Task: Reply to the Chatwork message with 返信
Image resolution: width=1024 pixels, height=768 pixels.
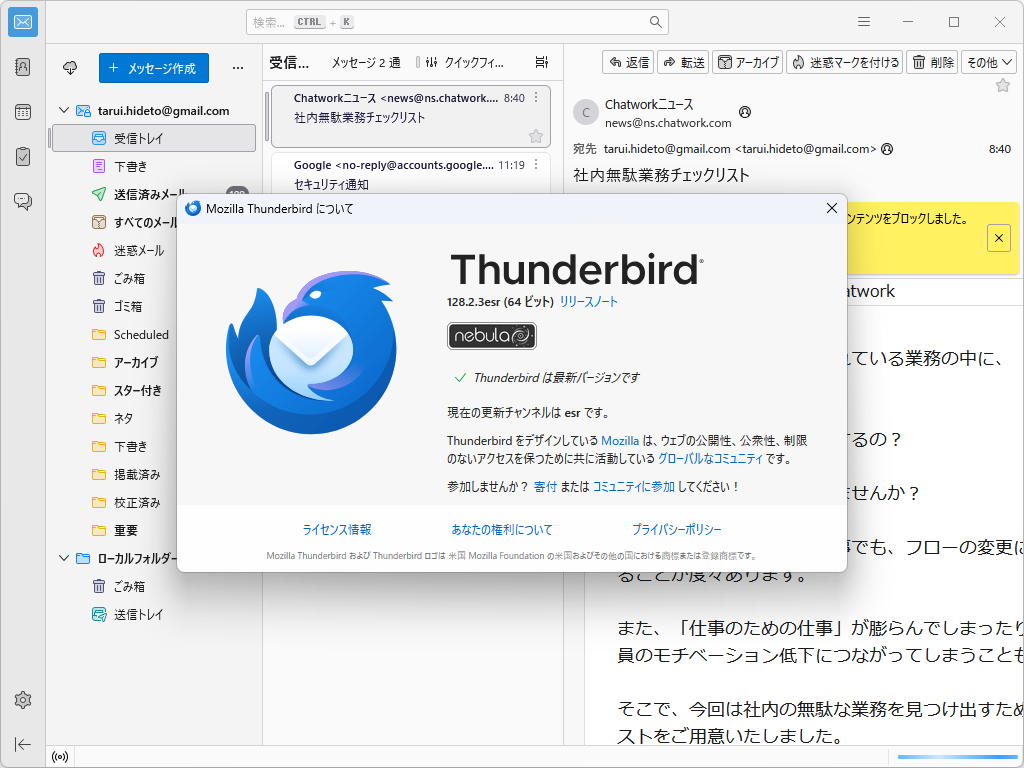Action: pos(628,61)
